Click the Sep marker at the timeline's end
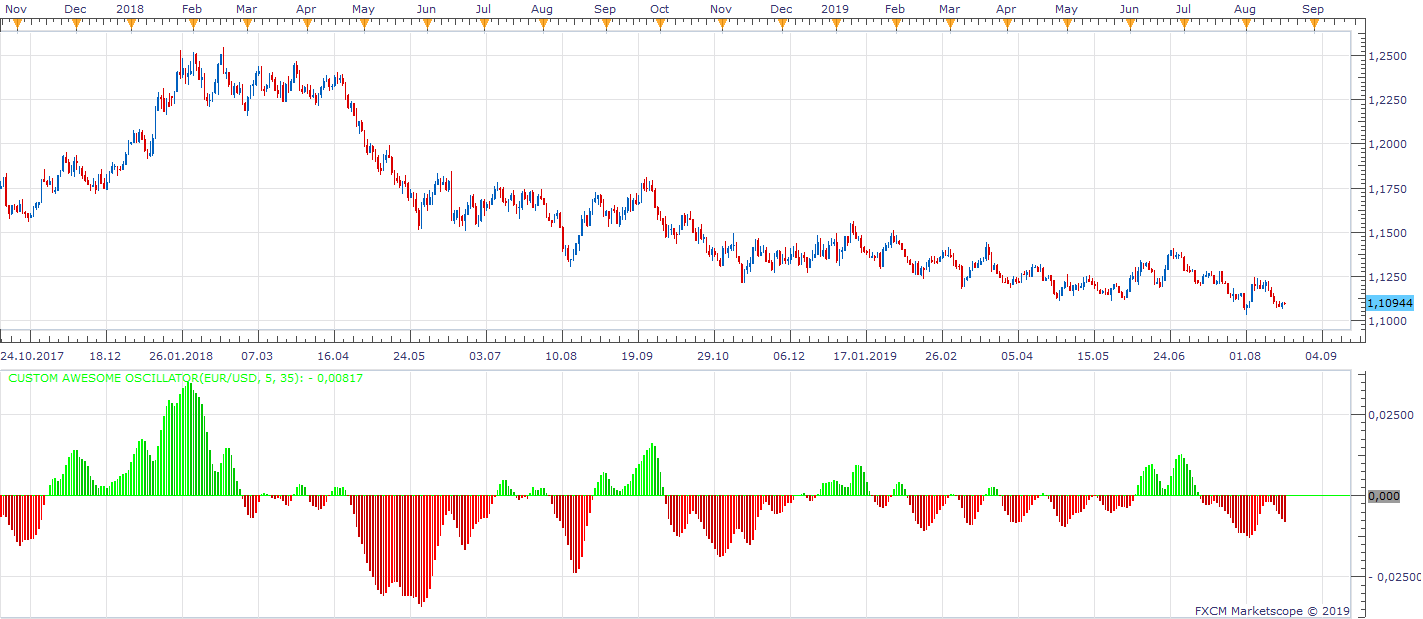This screenshot has height=619, width=1423. 1313,9
